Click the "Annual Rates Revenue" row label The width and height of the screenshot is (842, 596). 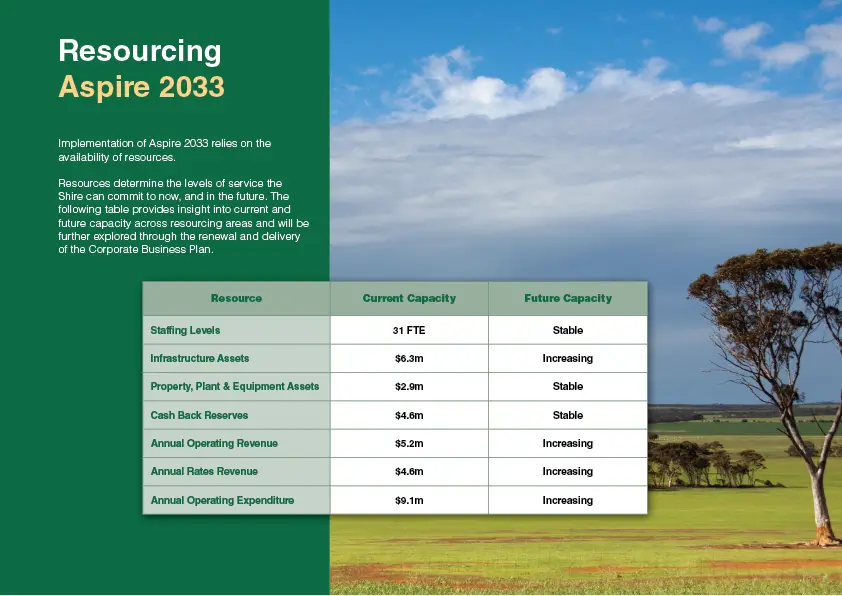pos(204,471)
